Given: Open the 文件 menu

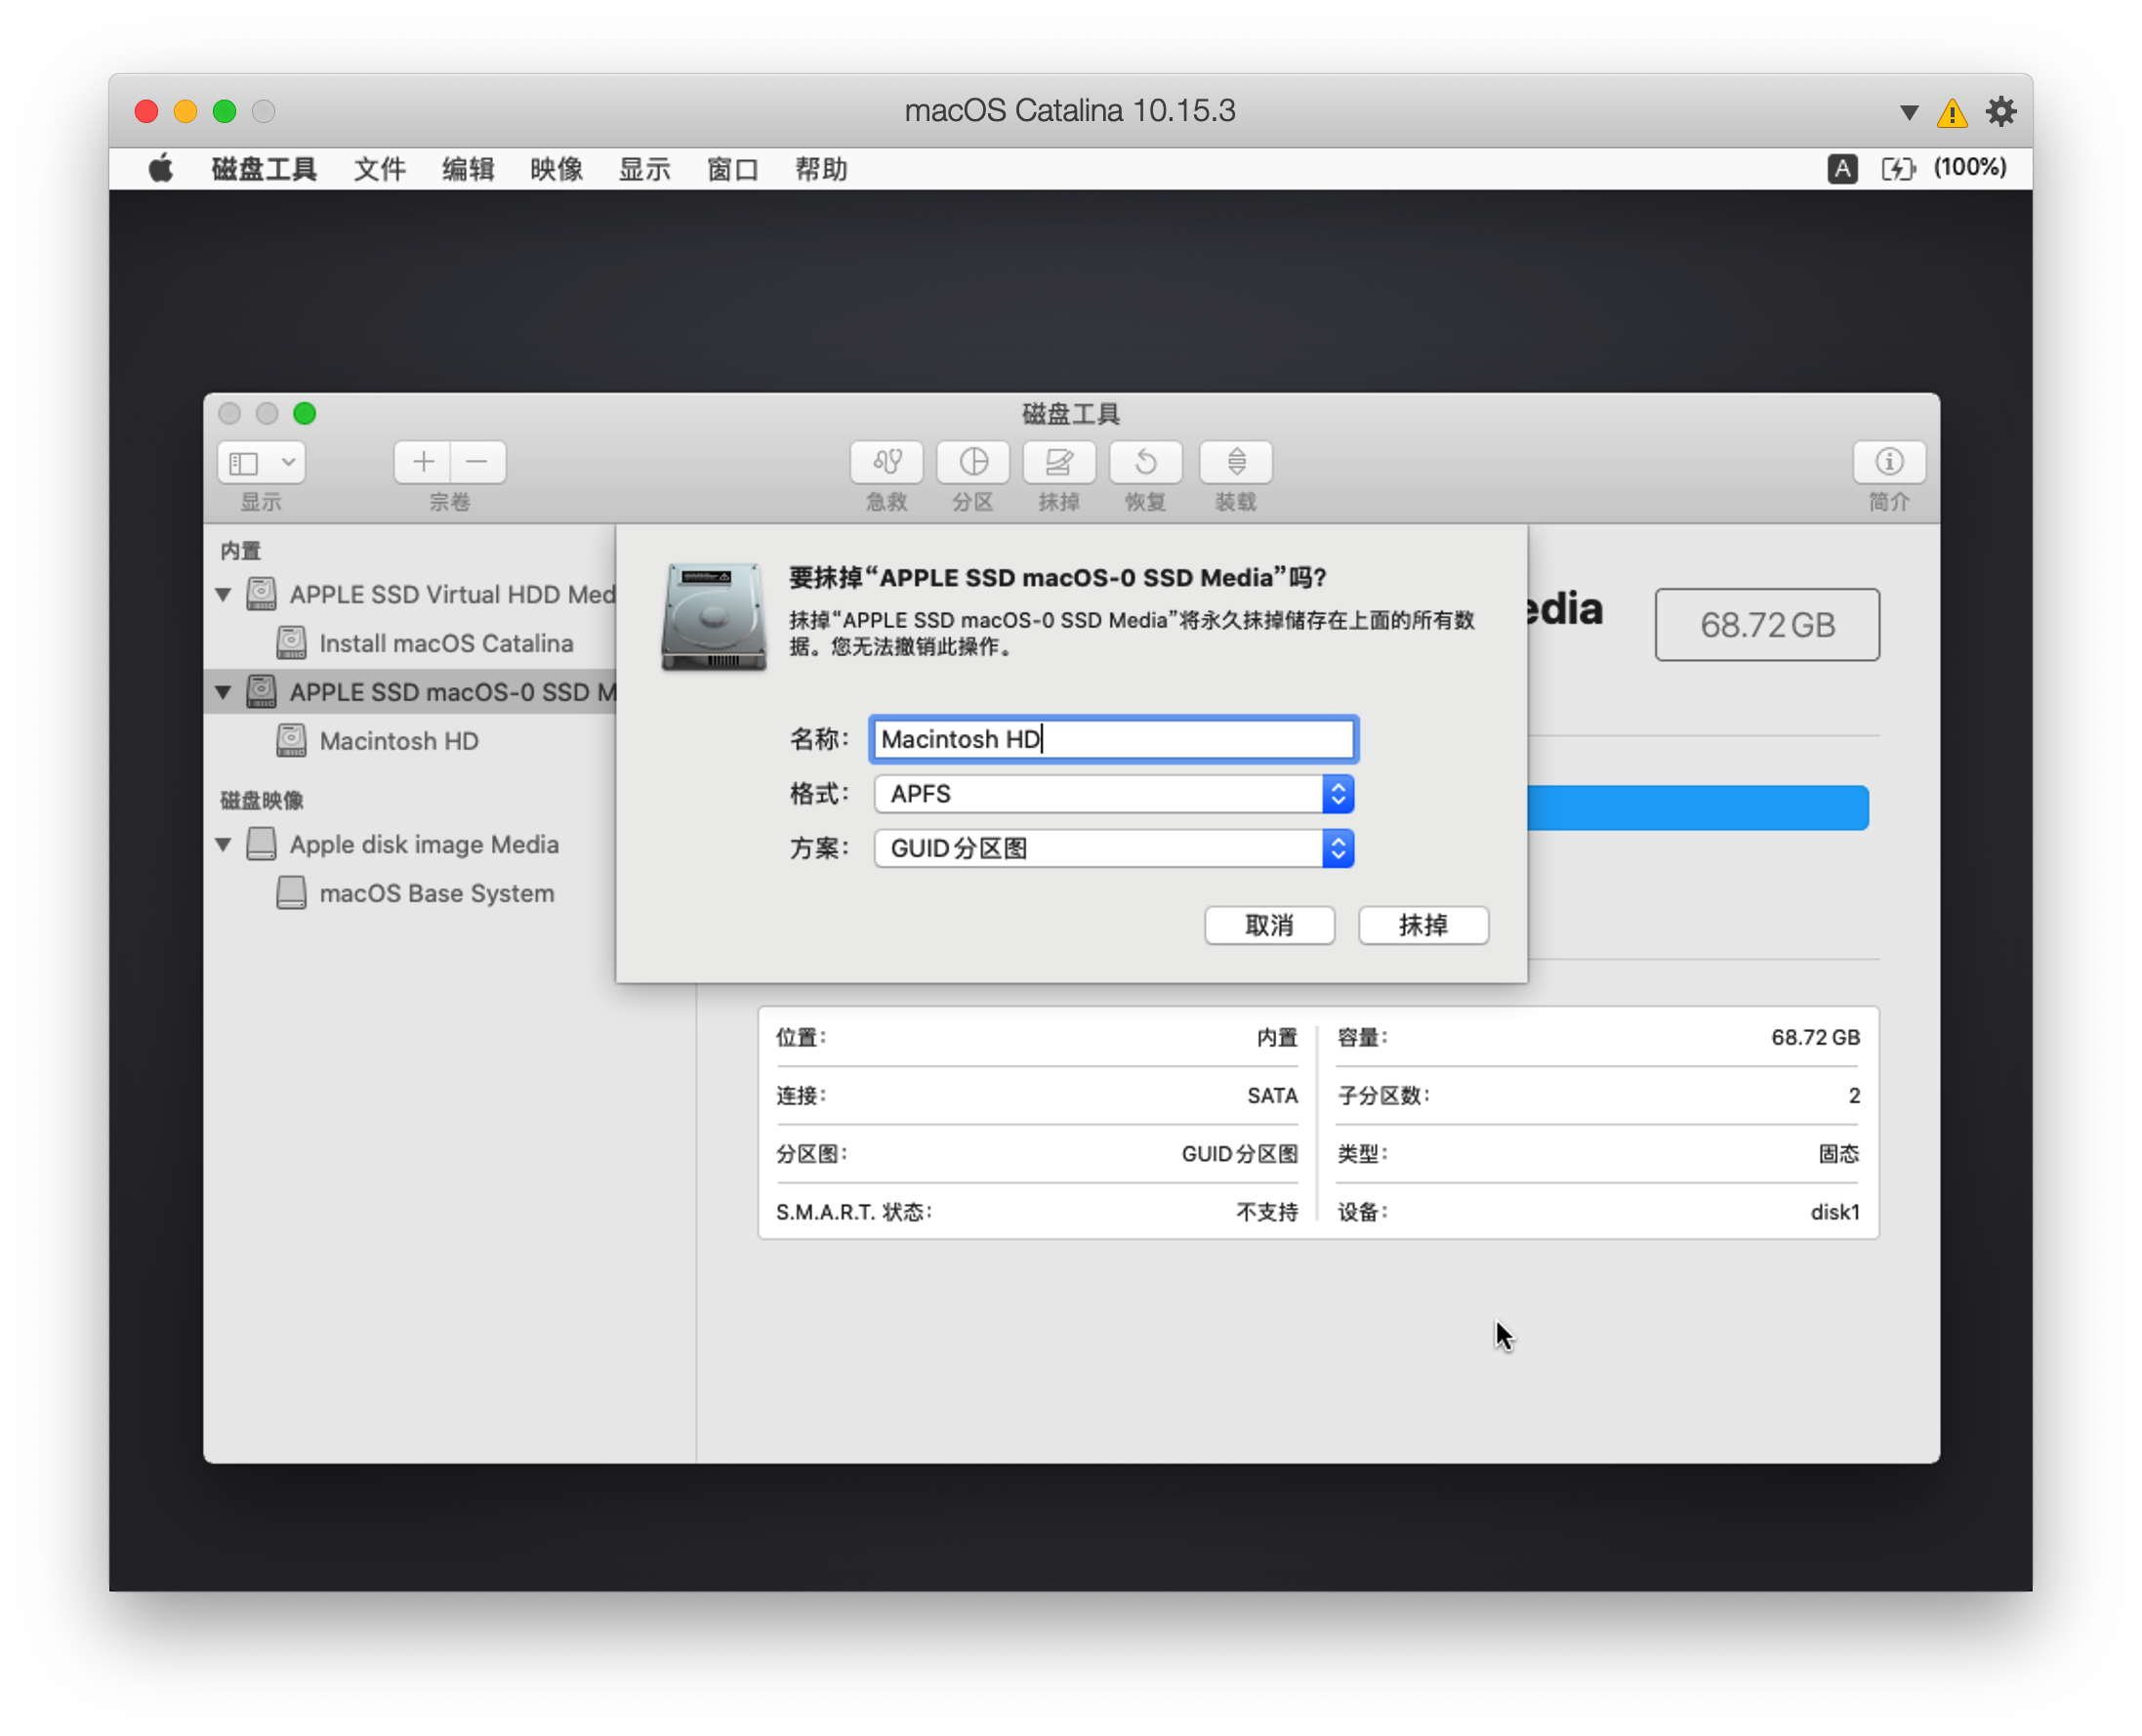Looking at the screenshot, I should (380, 168).
